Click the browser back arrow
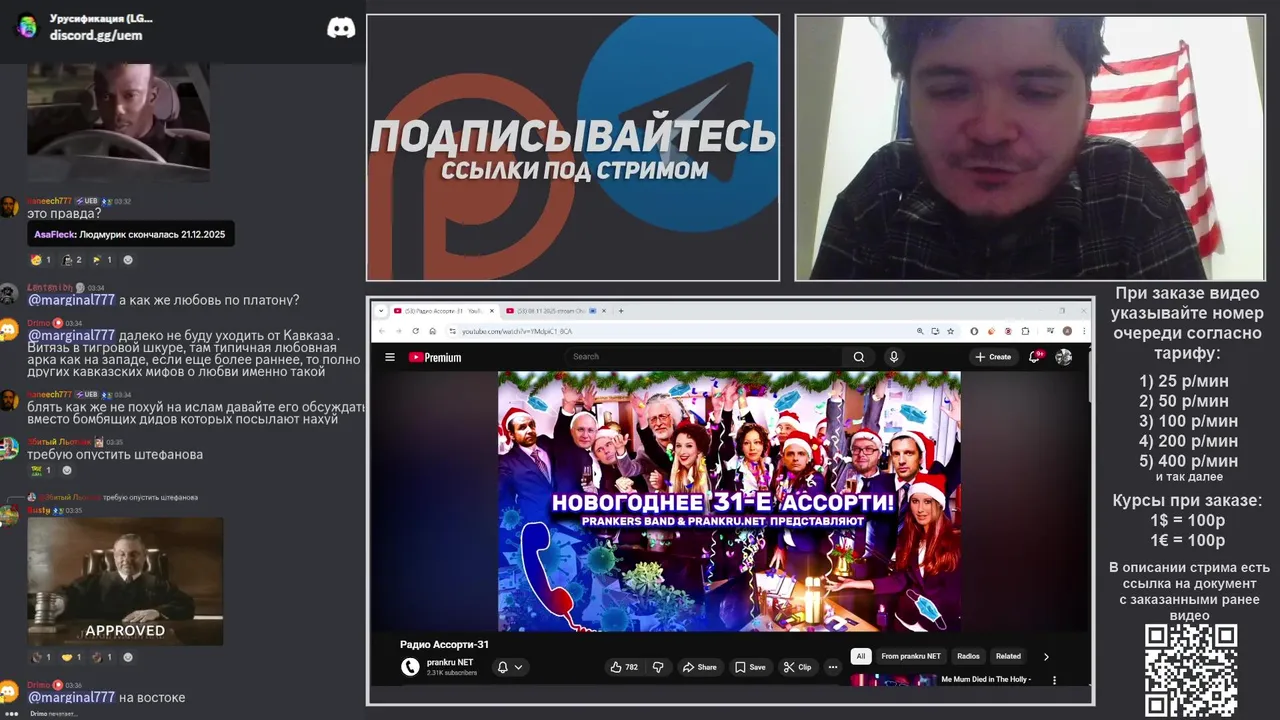Viewport: 1280px width, 720px height. click(381, 331)
